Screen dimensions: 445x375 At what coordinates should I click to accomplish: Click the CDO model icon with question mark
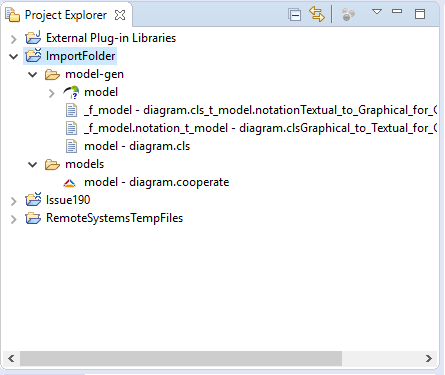coord(71,92)
